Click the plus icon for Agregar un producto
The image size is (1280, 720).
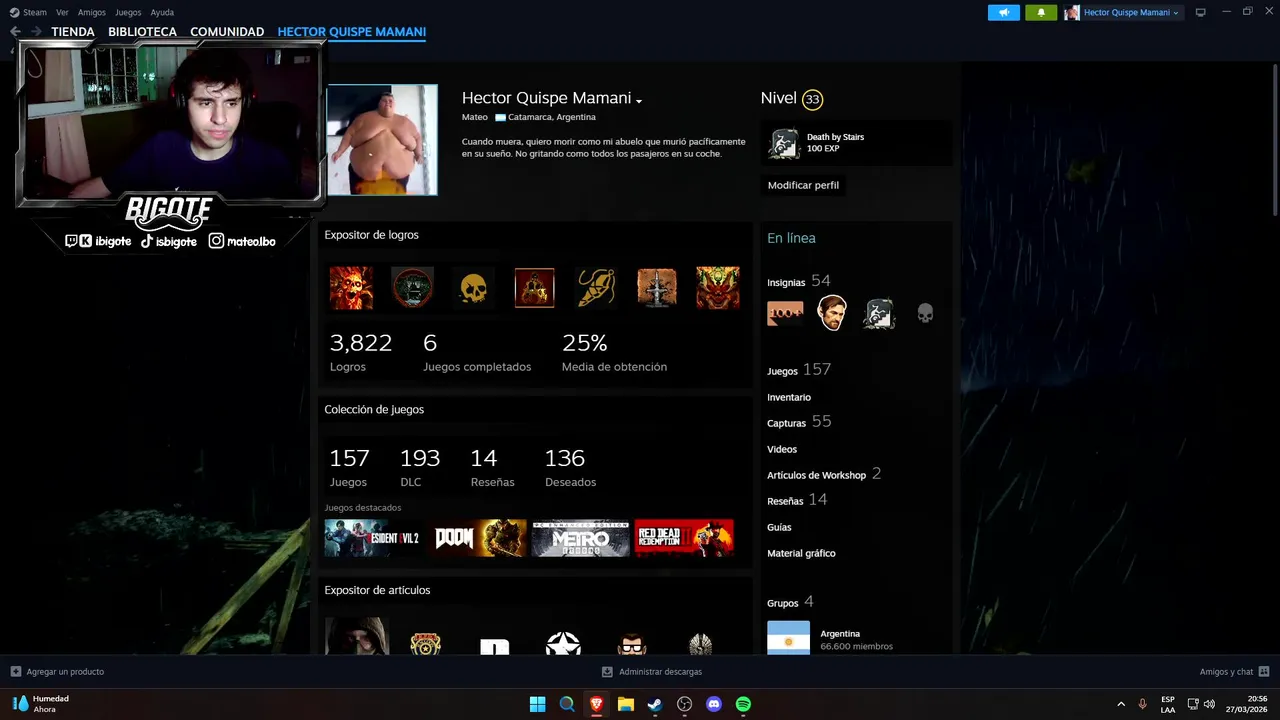click(x=15, y=672)
